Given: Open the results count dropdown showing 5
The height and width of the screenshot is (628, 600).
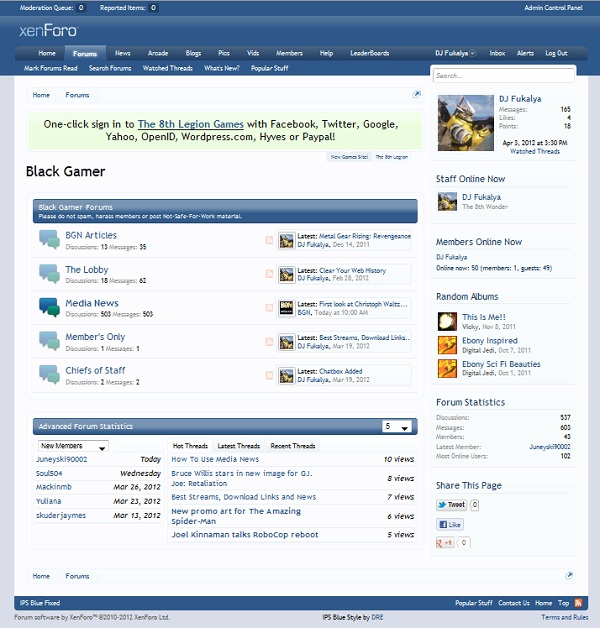Looking at the screenshot, I should [x=397, y=427].
